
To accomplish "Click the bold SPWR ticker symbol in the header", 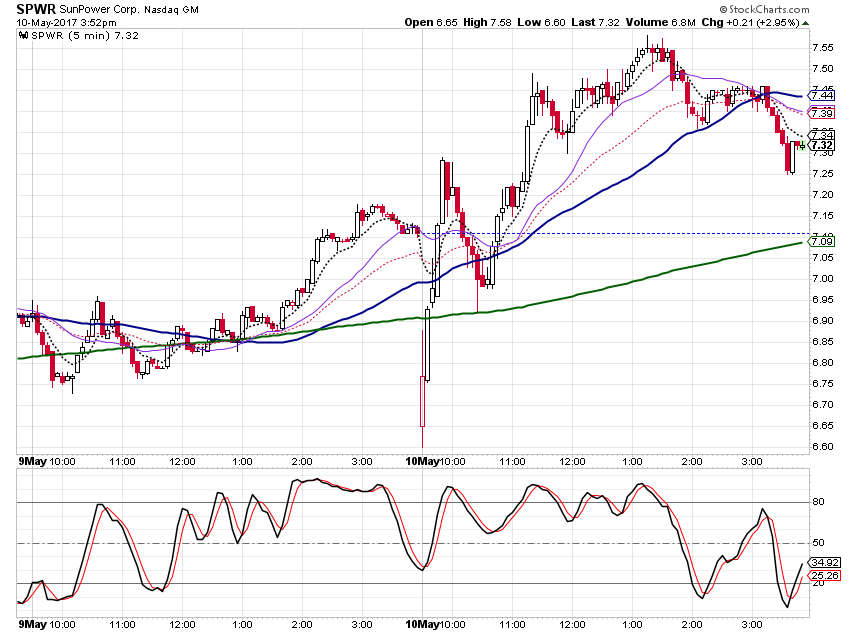I will (36, 9).
